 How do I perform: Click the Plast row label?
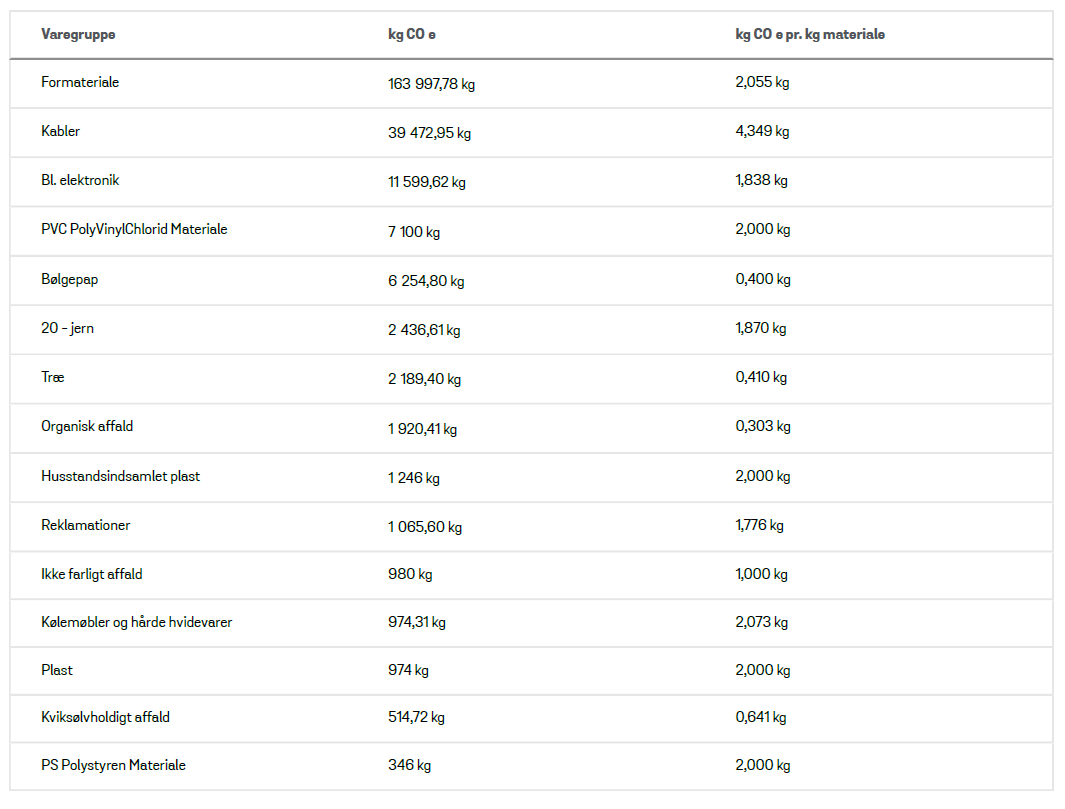(x=56, y=670)
